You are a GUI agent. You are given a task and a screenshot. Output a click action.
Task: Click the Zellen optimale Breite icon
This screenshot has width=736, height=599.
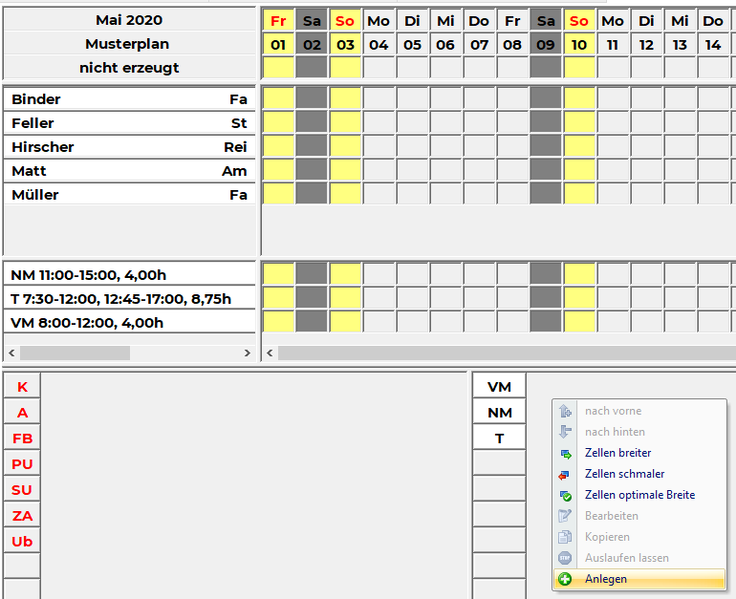565,495
